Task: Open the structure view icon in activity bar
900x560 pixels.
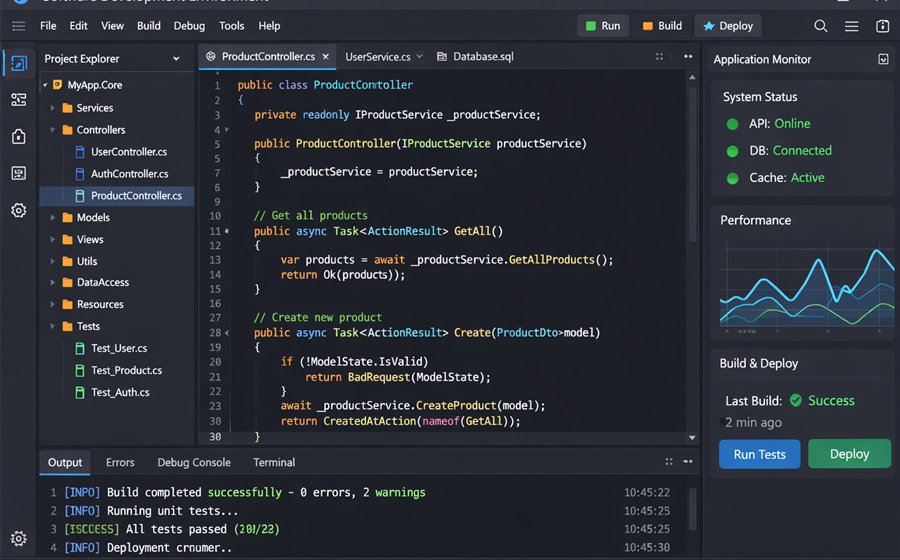Action: (x=18, y=100)
